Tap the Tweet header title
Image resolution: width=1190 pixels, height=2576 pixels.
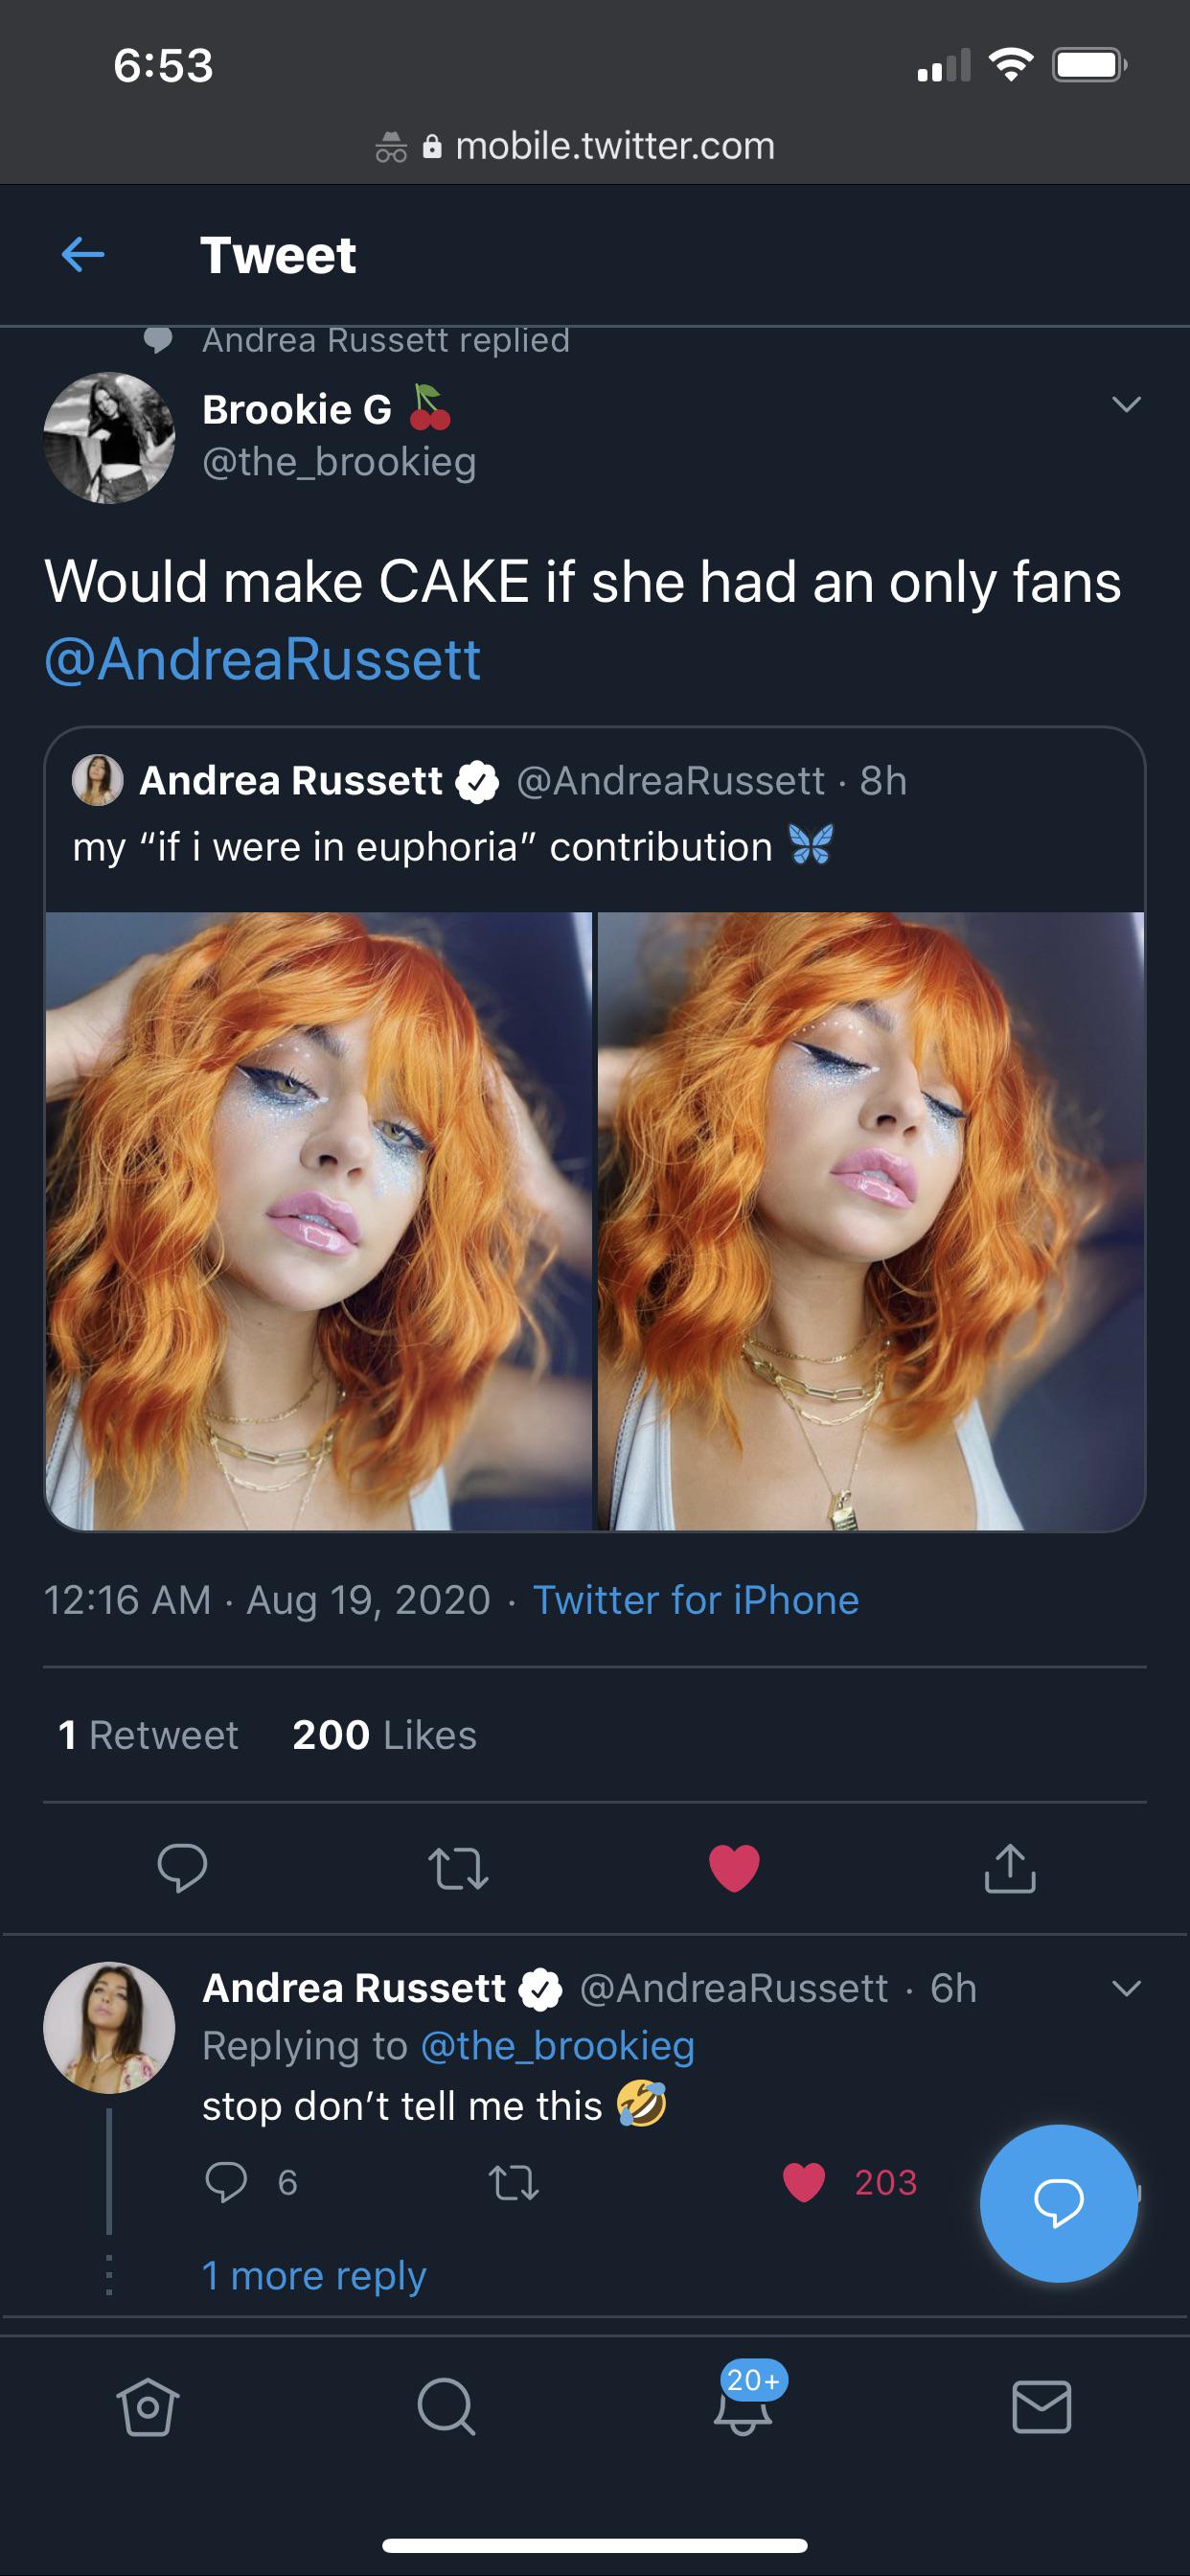point(278,256)
